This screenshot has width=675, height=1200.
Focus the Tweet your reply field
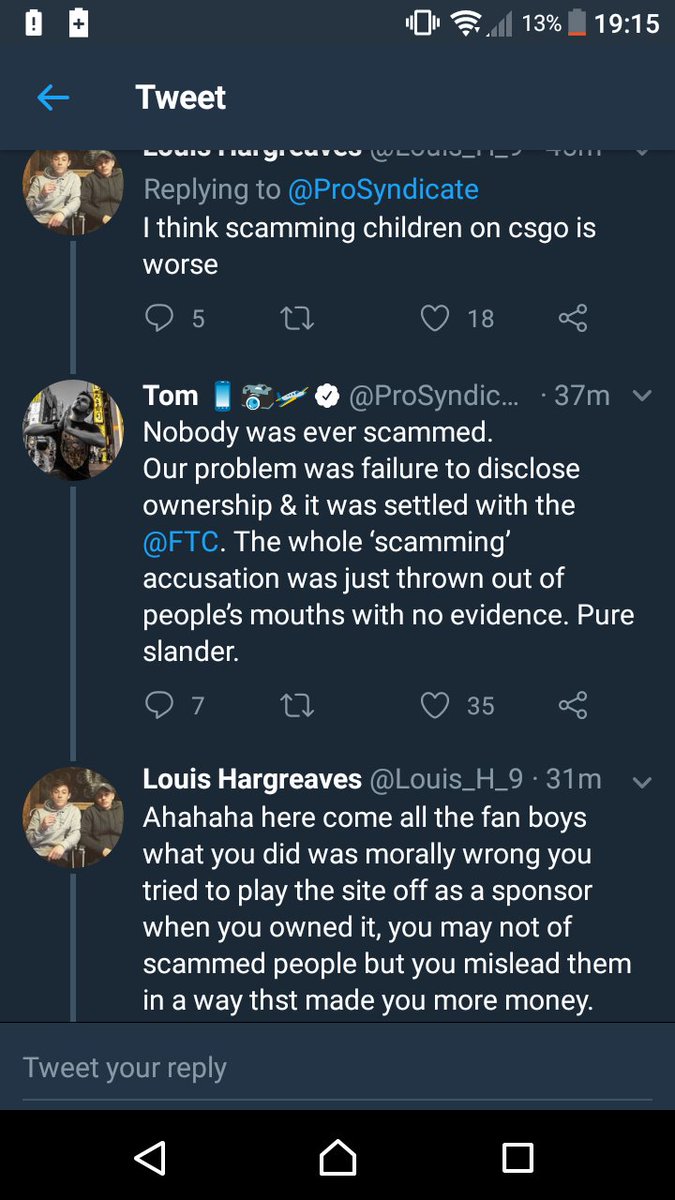pos(337,1067)
